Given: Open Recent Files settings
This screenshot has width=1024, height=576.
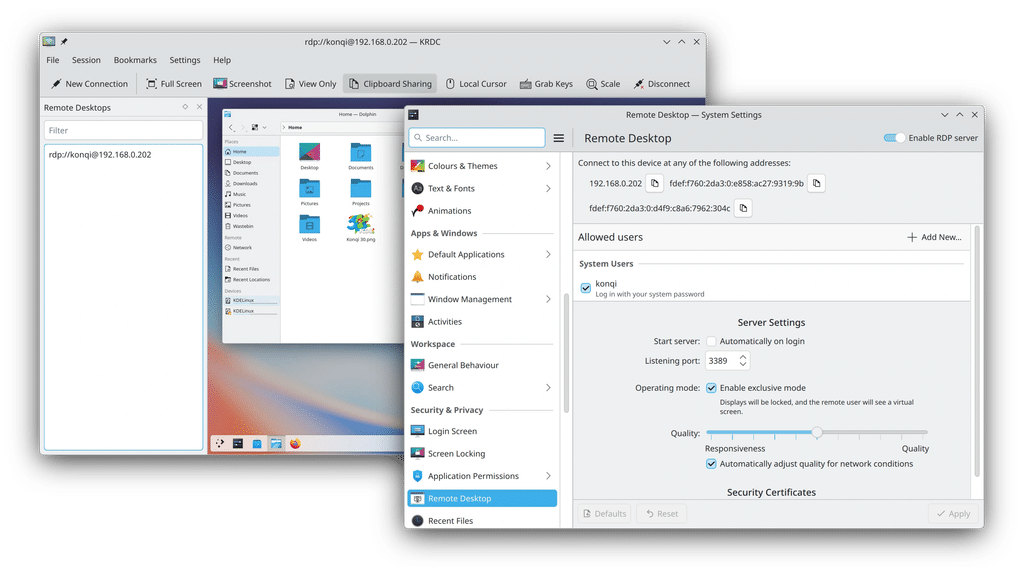Looking at the screenshot, I should click(x=482, y=520).
